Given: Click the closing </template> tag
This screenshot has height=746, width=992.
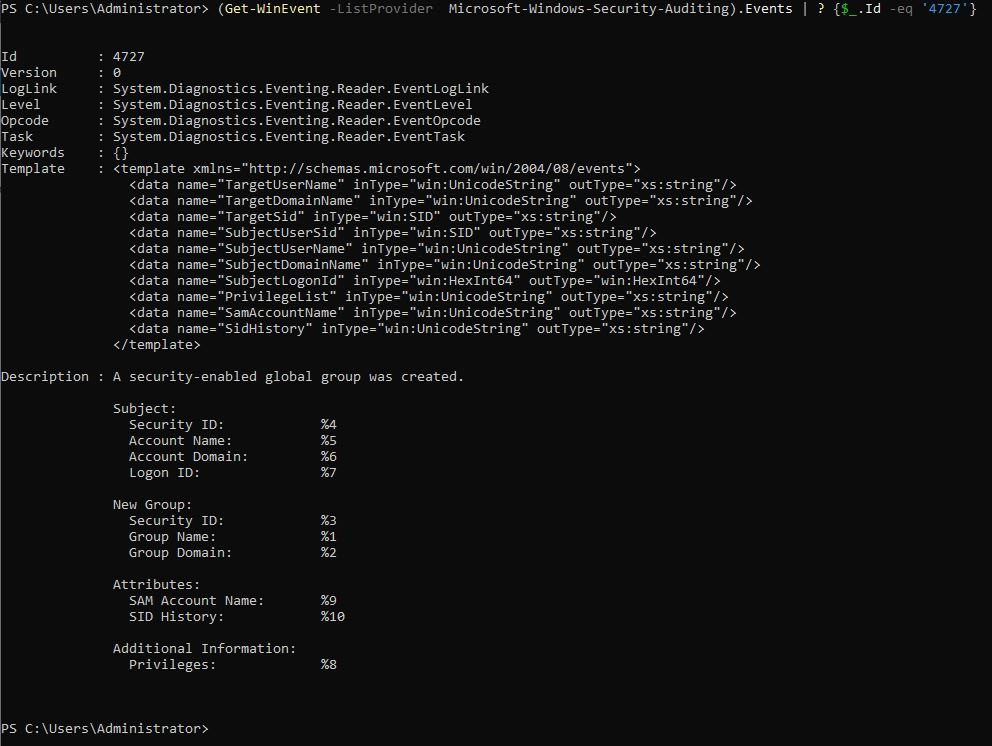Looking at the screenshot, I should point(156,345).
